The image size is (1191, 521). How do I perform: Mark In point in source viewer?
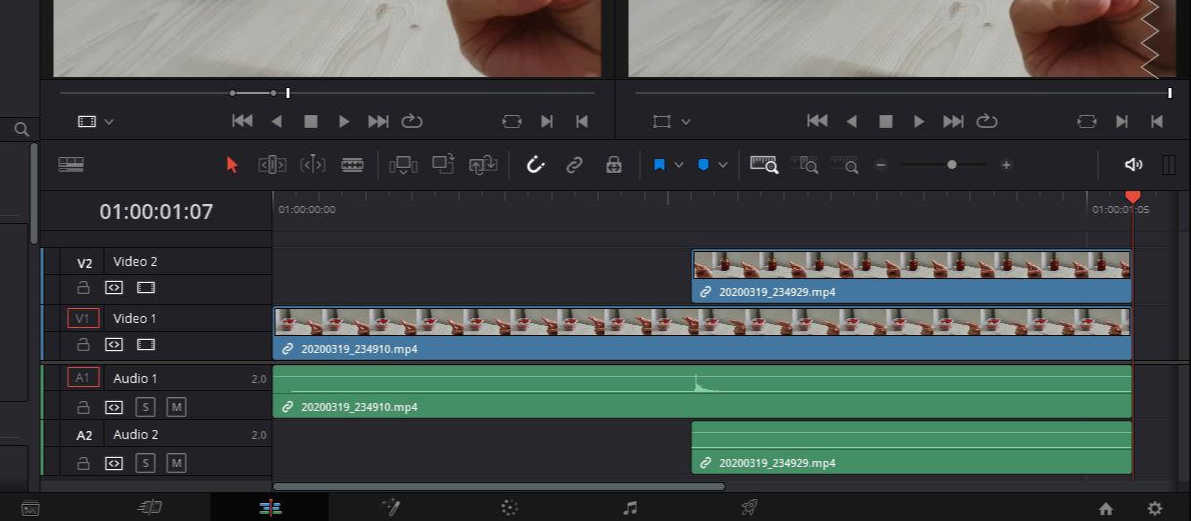tap(547, 122)
